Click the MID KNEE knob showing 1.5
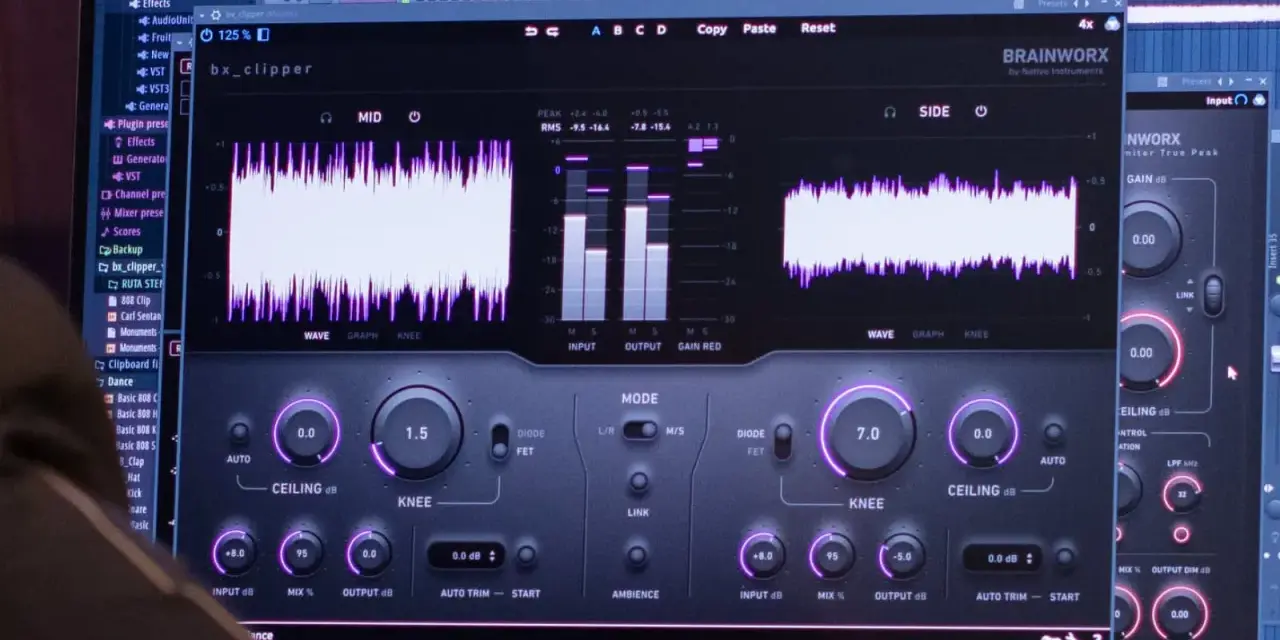Viewport: 1280px width, 640px height. (x=416, y=433)
